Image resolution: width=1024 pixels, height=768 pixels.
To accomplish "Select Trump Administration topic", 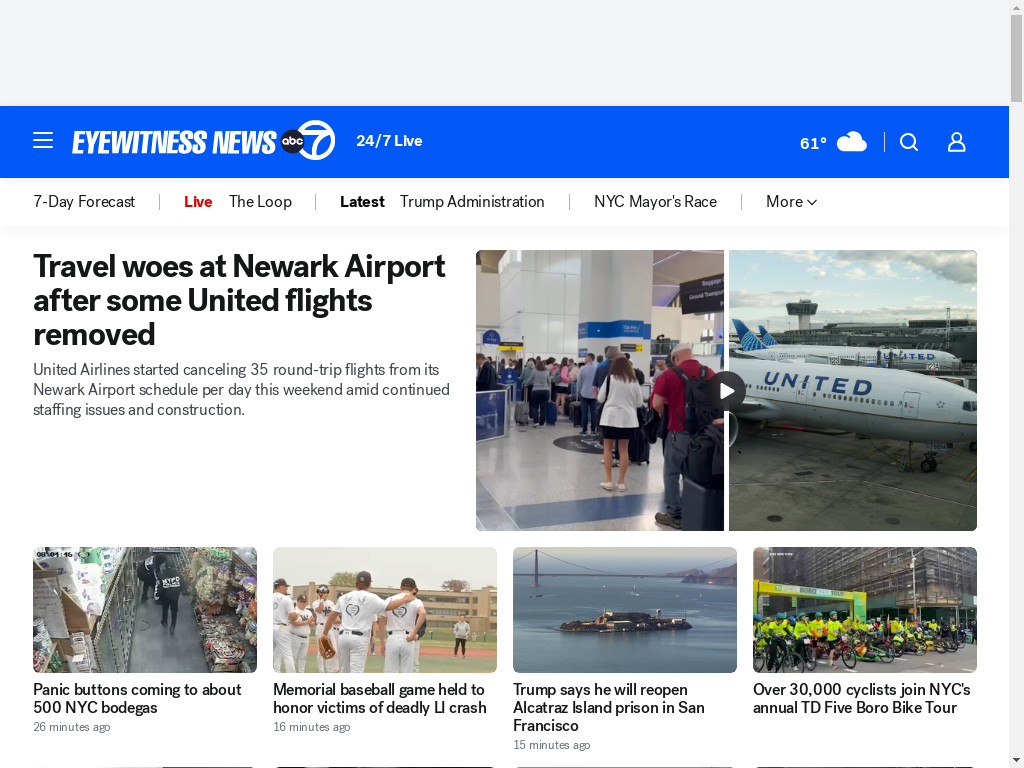I will click(472, 202).
